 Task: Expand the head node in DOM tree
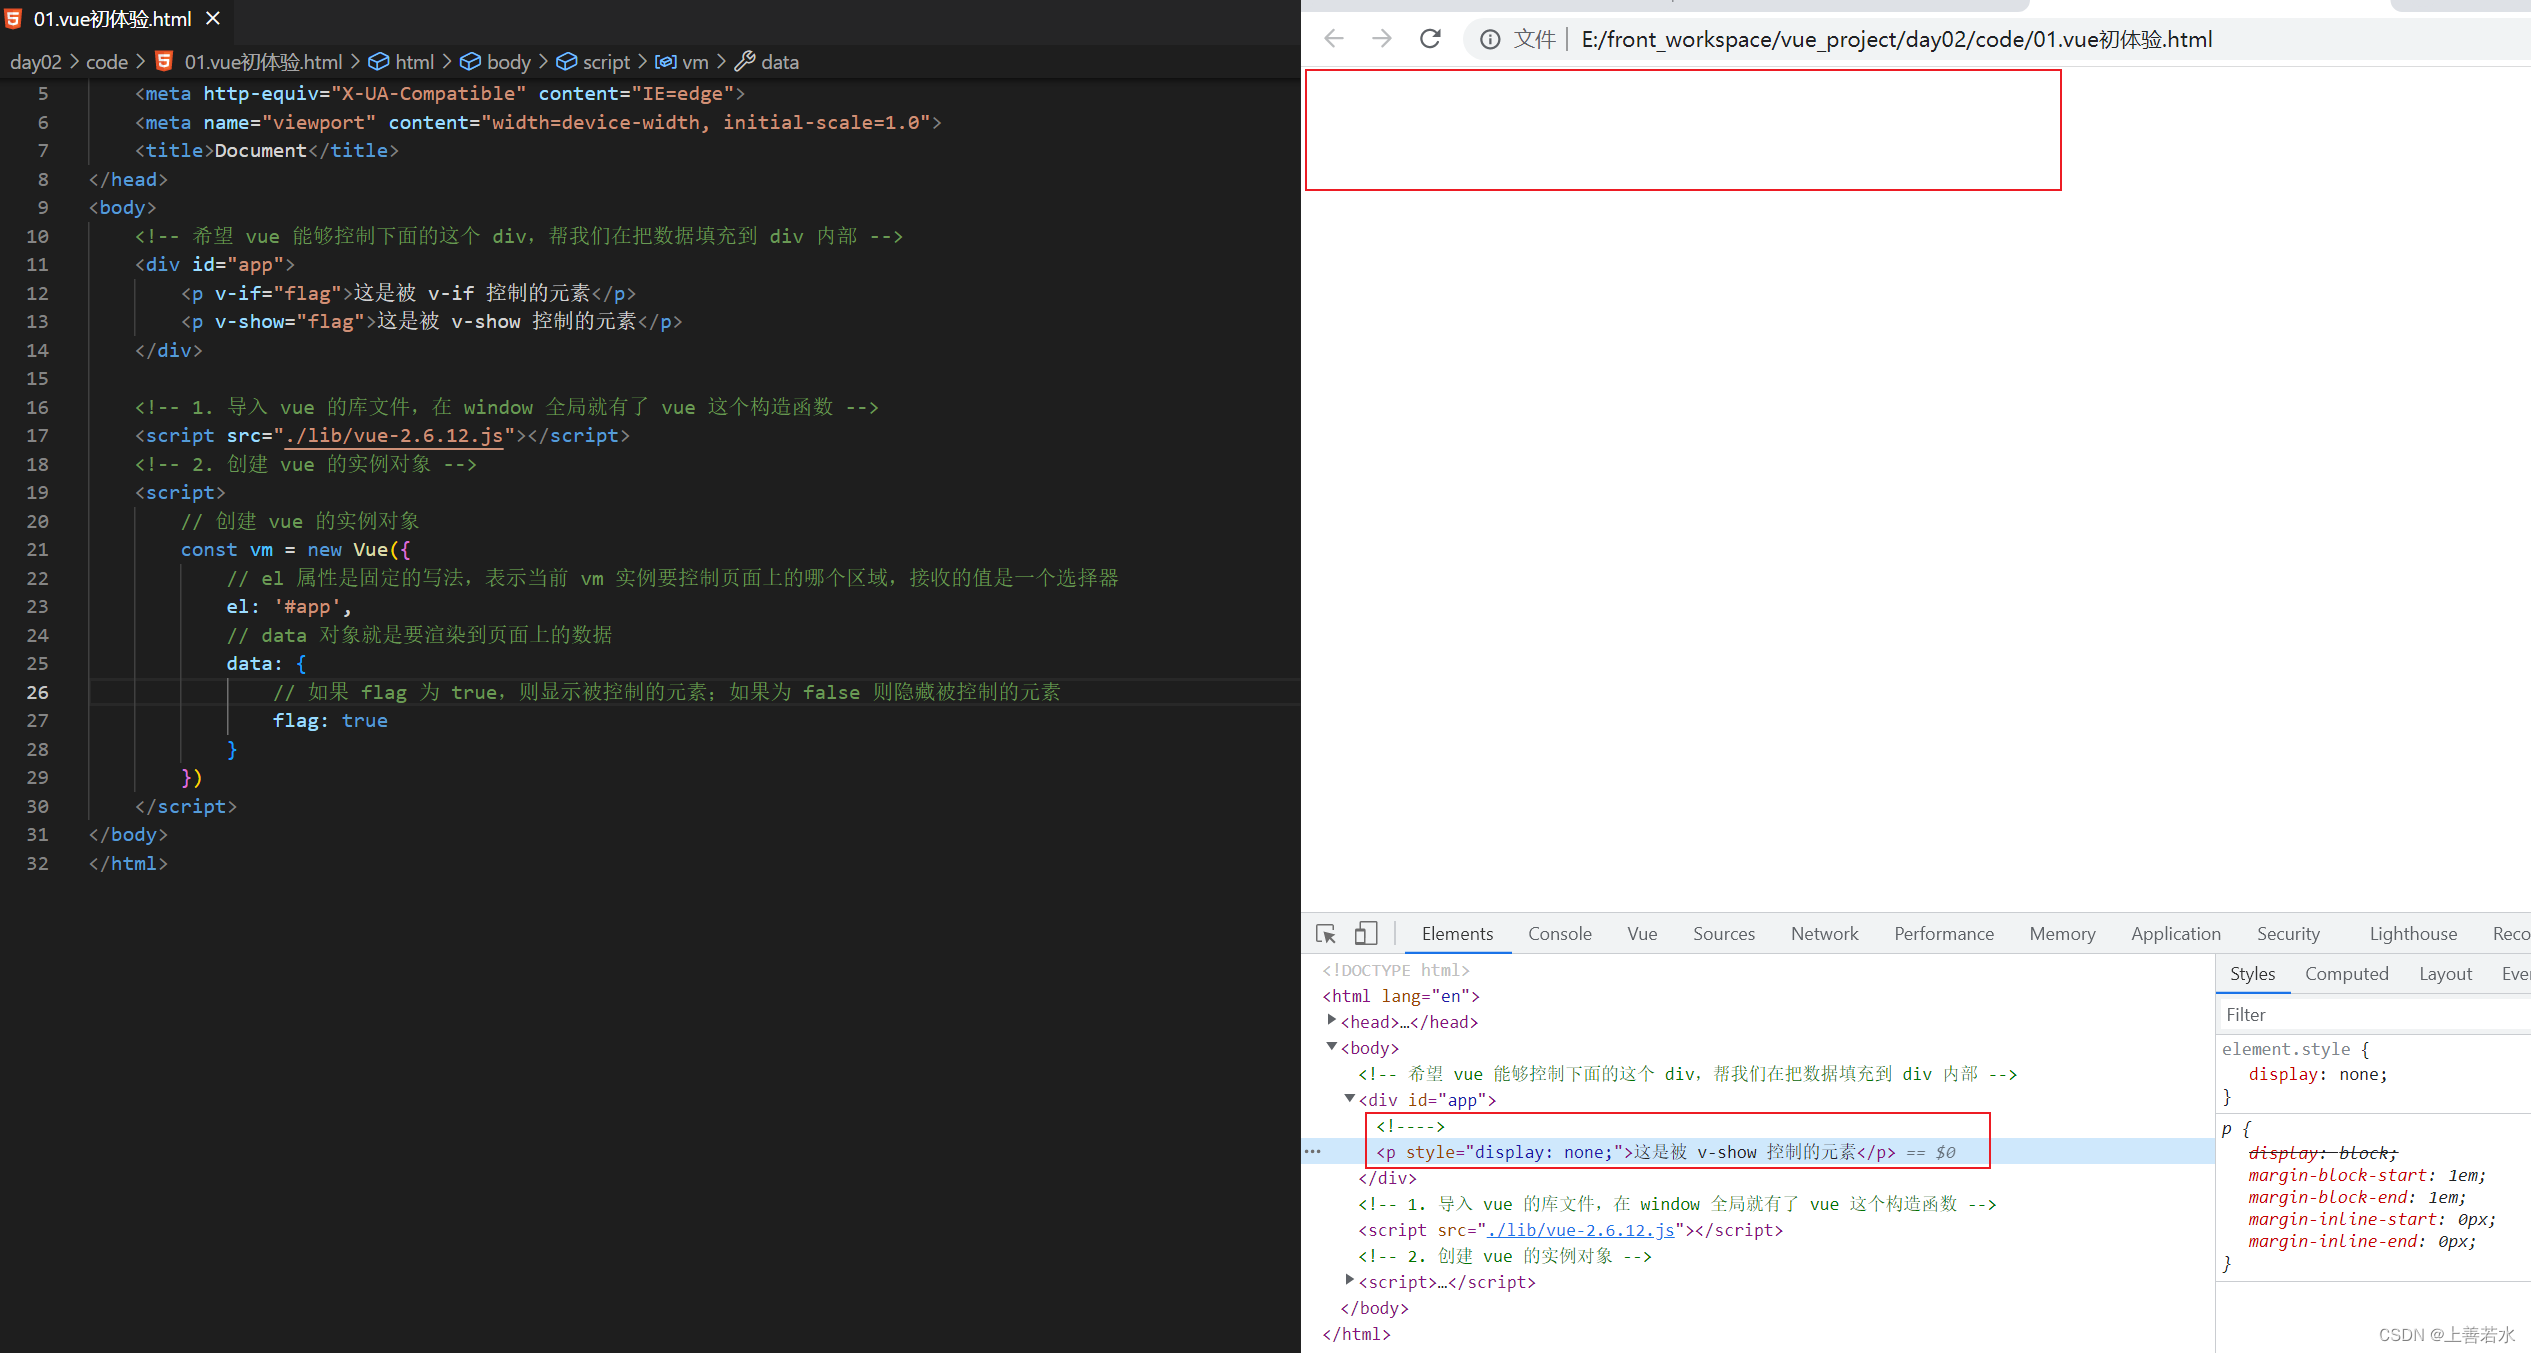[1331, 1021]
